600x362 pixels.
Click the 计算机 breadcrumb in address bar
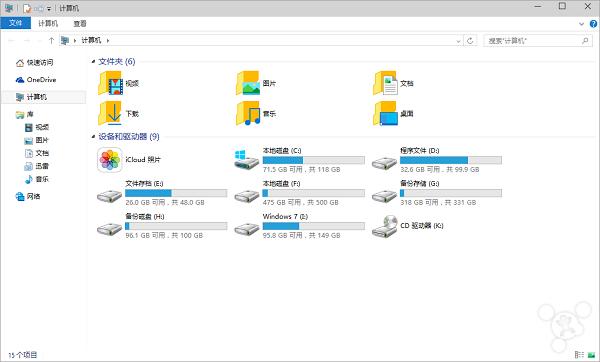click(x=91, y=40)
